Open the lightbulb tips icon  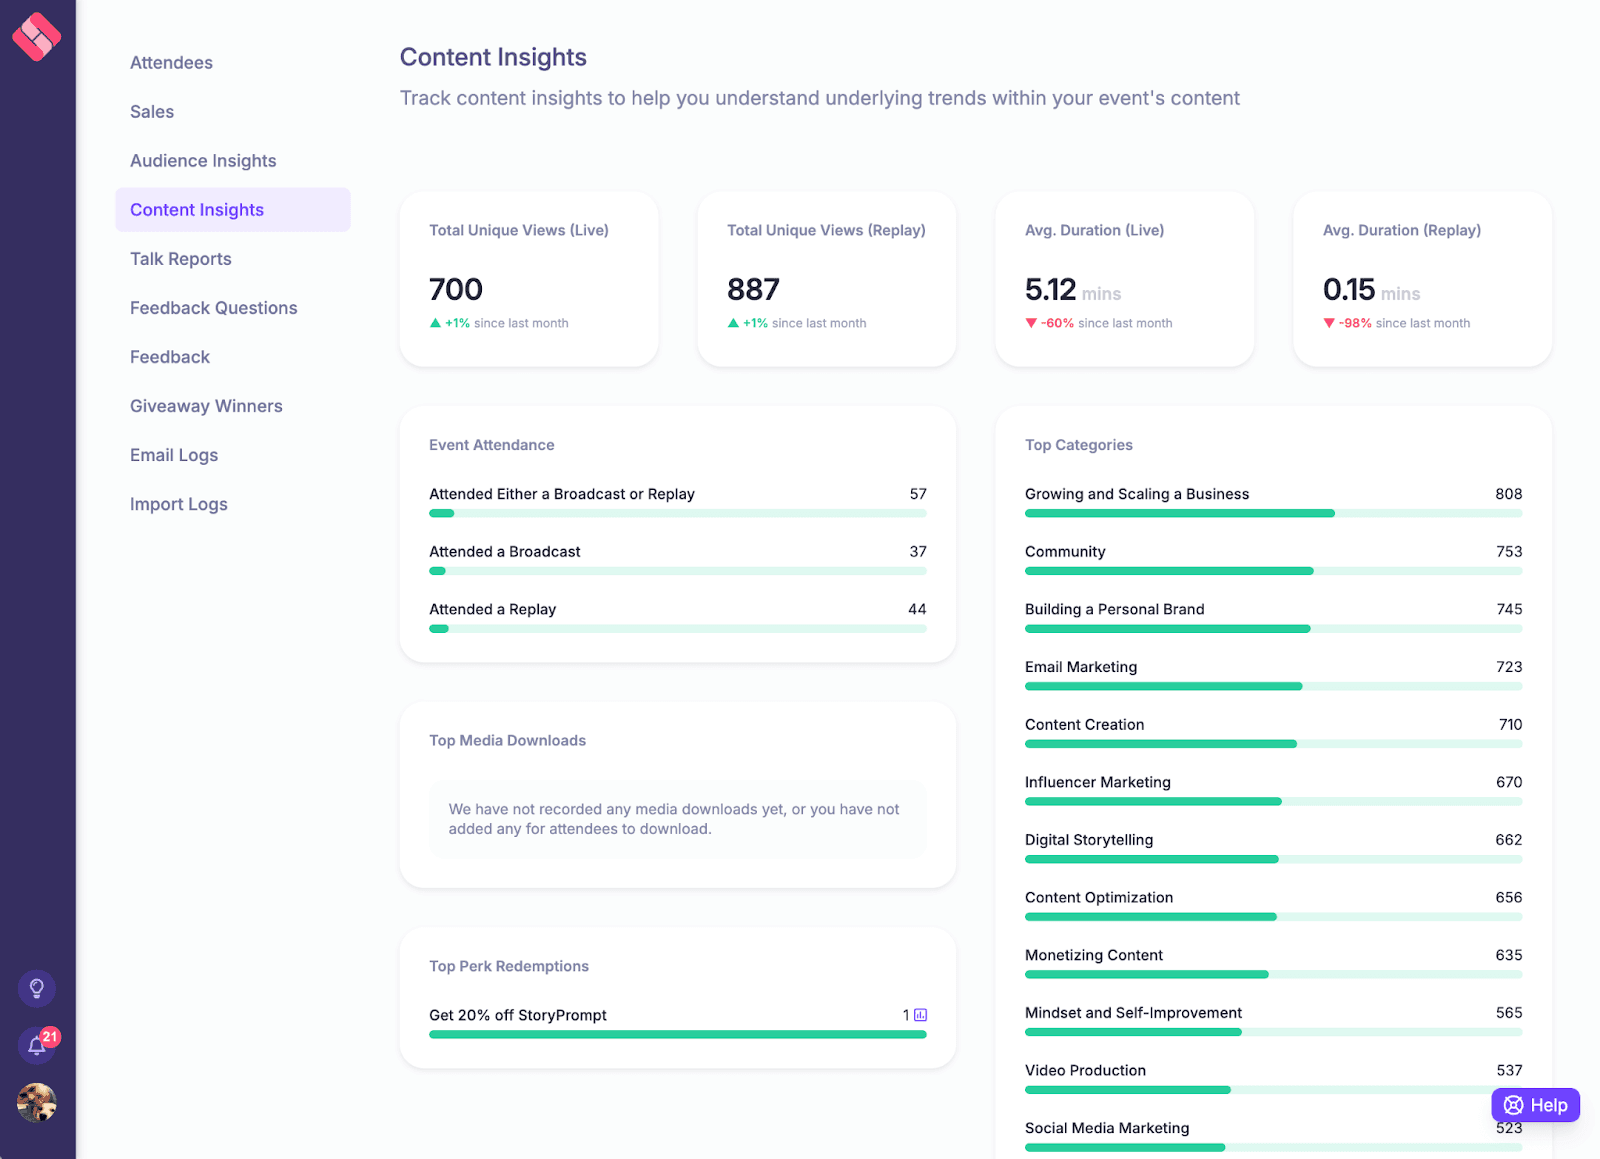[37, 988]
